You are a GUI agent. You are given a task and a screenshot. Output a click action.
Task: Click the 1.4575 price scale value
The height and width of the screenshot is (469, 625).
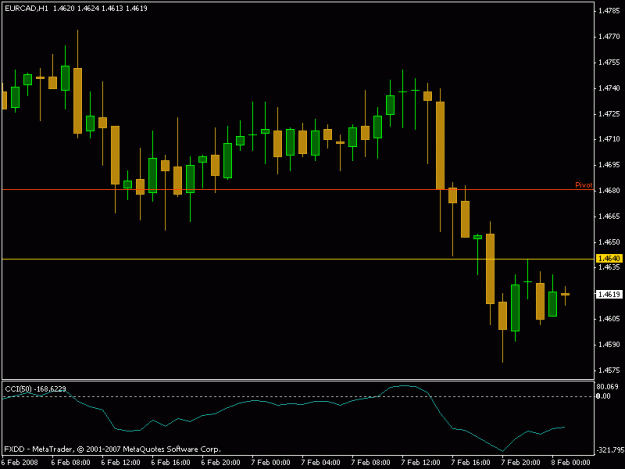click(609, 371)
